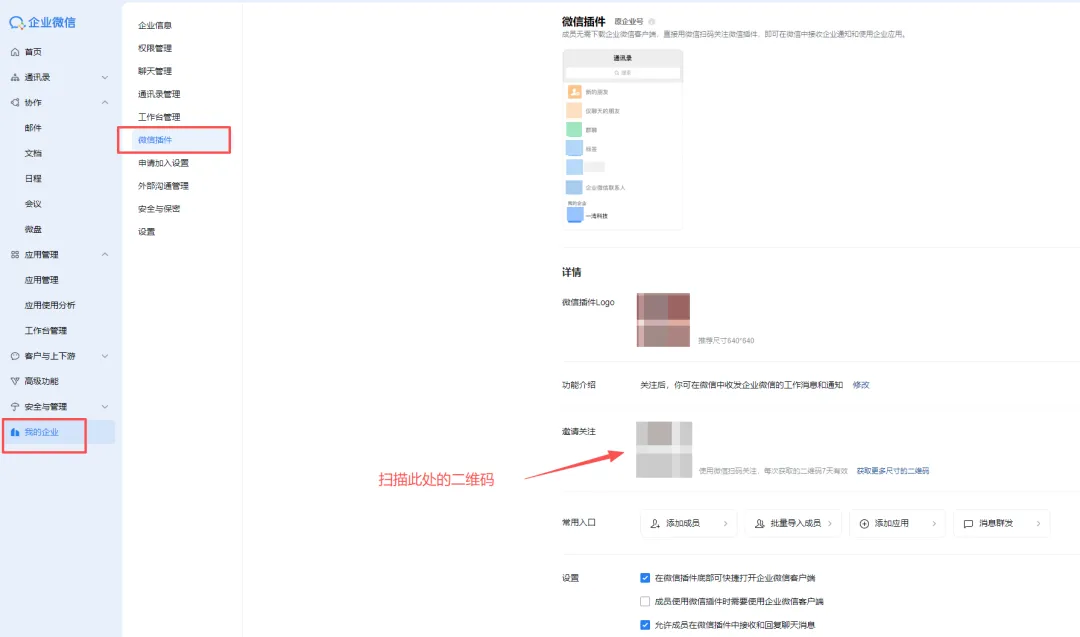Open 企业信息 settings page

(x=158, y=24)
